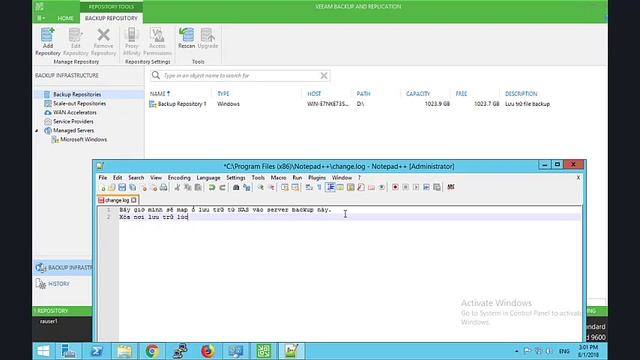
Task: Open the File menu in Notepad++
Action: [x=102, y=178]
